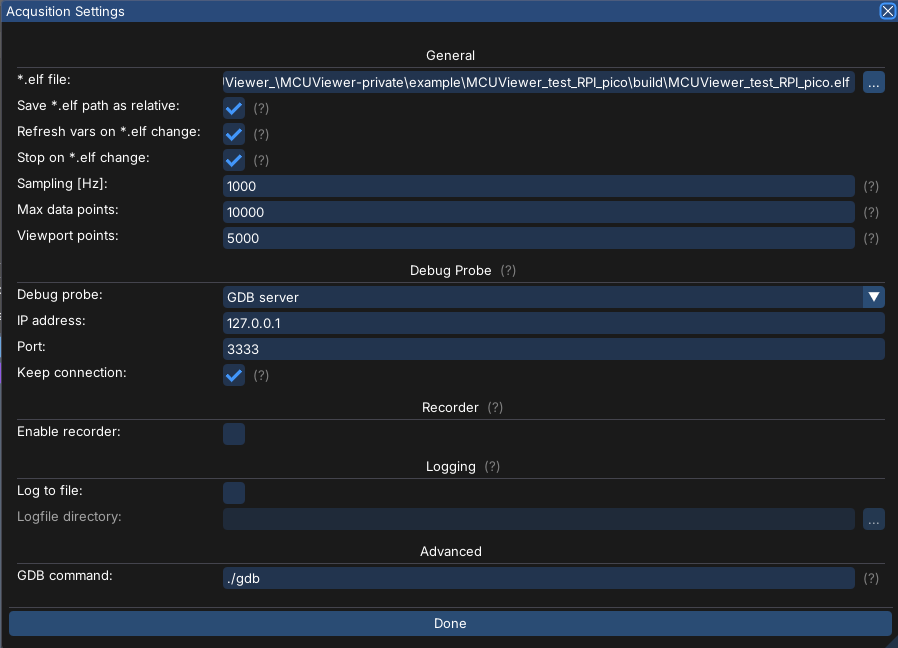
Task: Click the help marker beside Max data points
Action: 871,212
